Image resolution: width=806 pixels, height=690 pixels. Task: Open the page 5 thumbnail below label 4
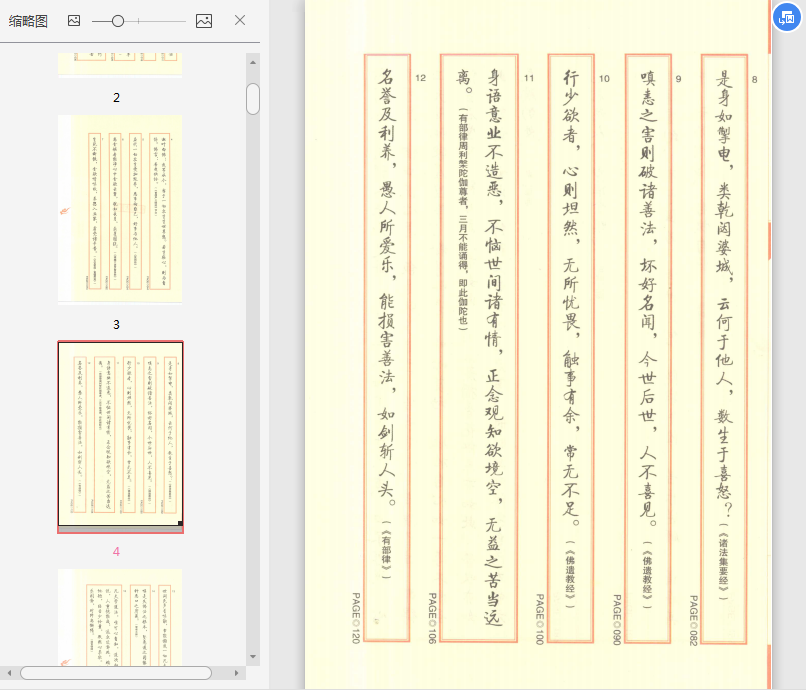[x=120, y=617]
